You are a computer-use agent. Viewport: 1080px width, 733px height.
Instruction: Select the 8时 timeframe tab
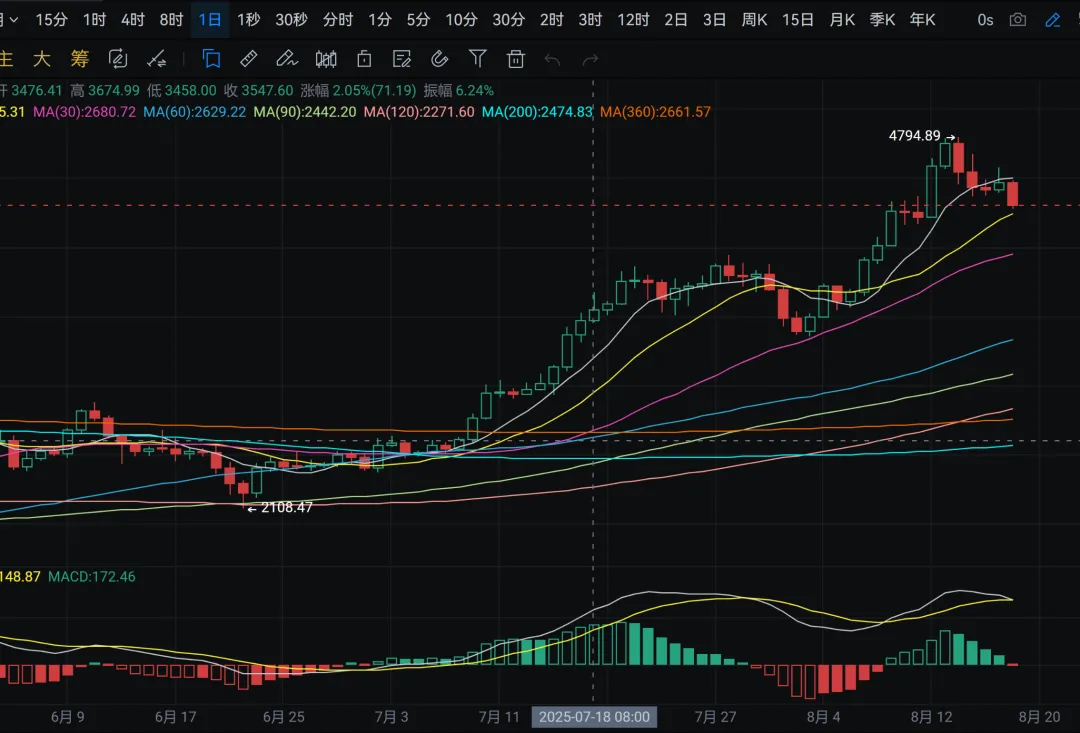pyautogui.click(x=172, y=20)
